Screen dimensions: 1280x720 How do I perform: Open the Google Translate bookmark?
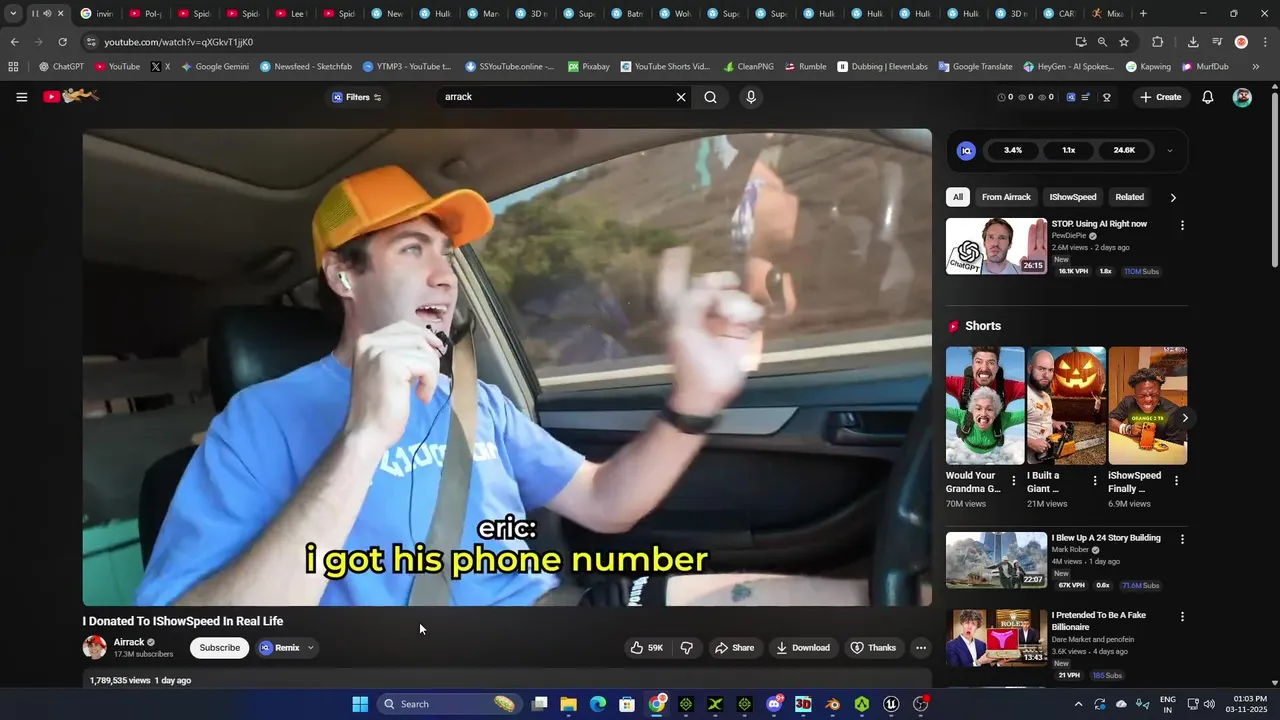[x=975, y=67]
